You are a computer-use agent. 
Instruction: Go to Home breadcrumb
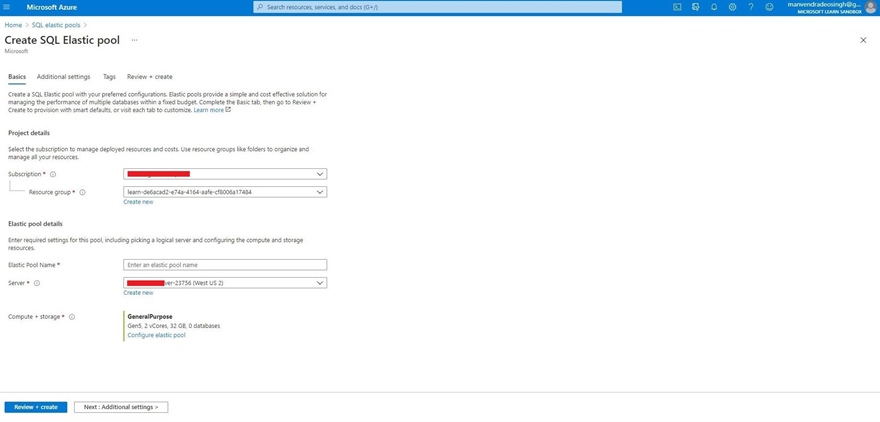[13, 25]
